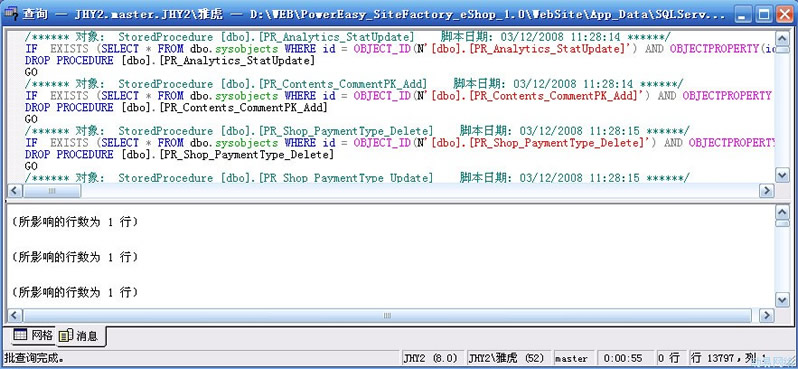Screen dimensions: 798x369
Task: Click the SQL editor horizontal scrollbar thumb
Action: point(52,191)
